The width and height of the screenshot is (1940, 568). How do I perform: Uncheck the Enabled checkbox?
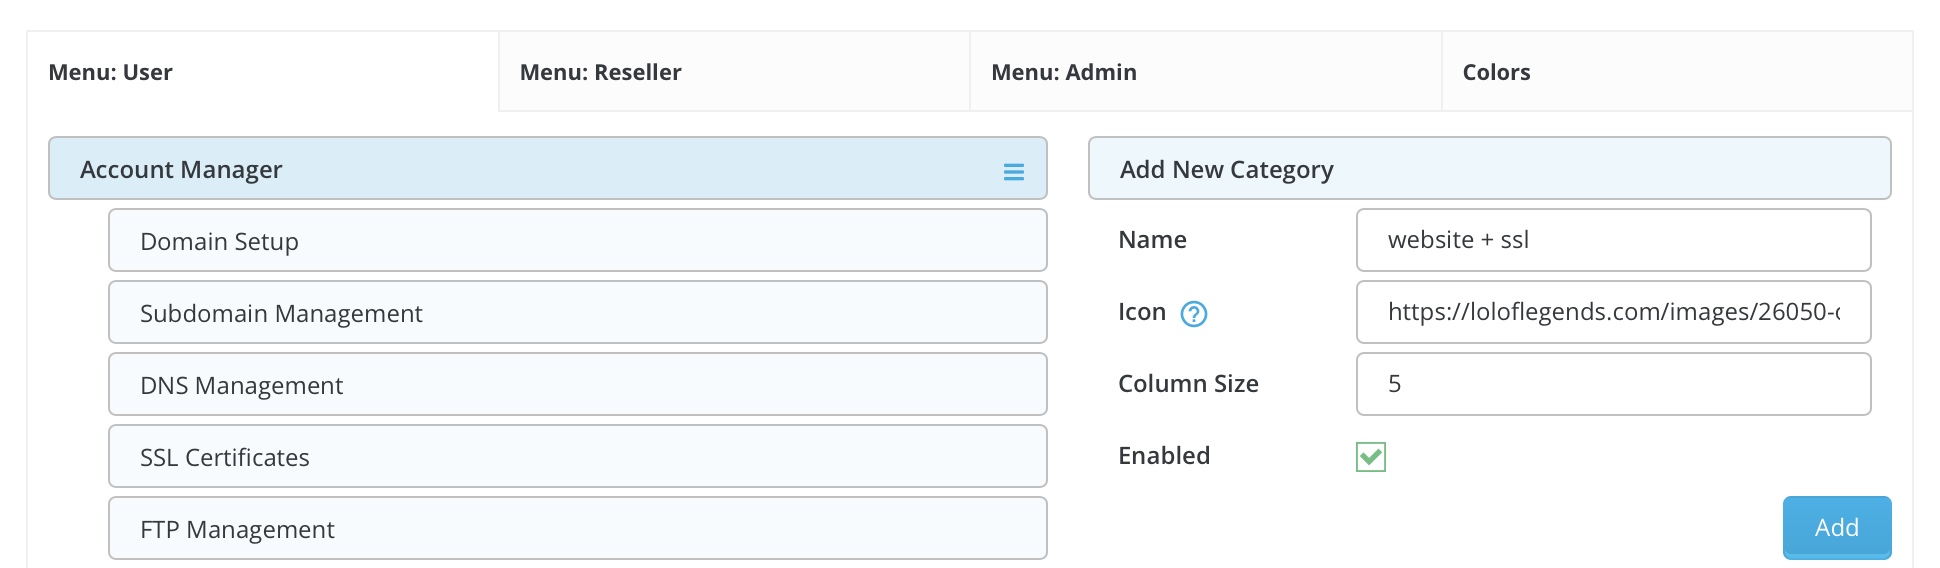coord(1371,457)
